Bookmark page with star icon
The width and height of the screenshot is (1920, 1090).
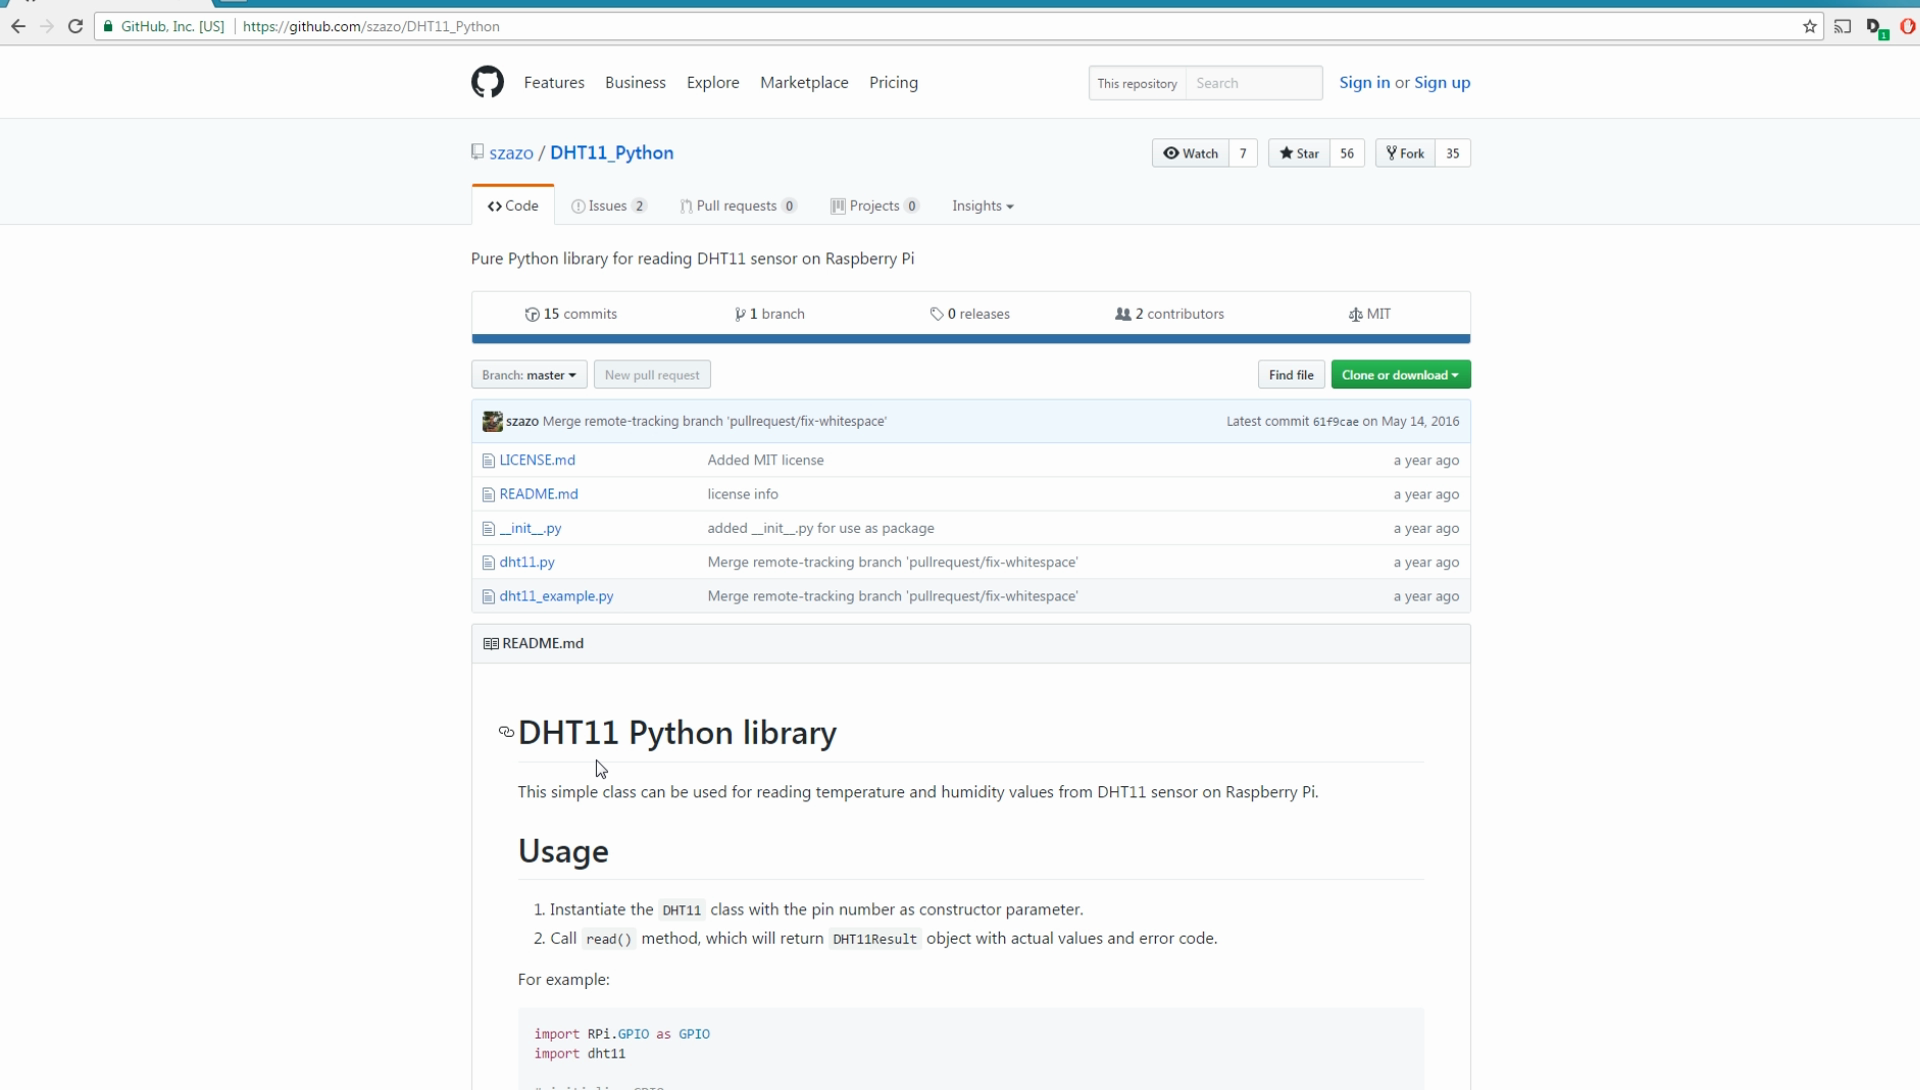[x=1809, y=27]
